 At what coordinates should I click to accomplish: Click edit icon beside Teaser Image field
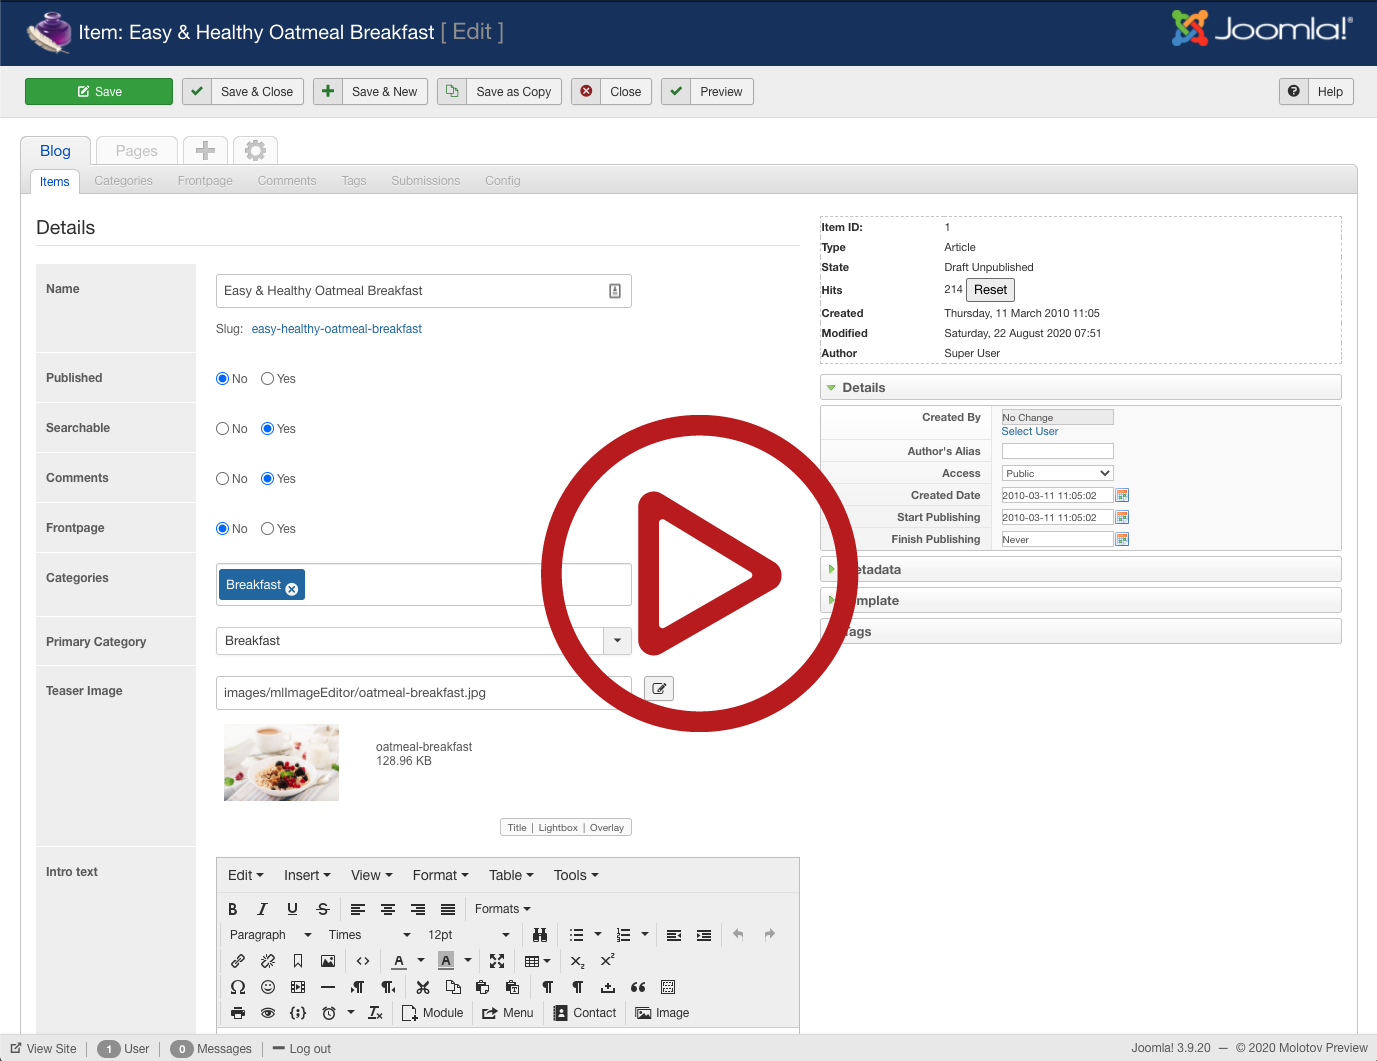pyautogui.click(x=659, y=688)
